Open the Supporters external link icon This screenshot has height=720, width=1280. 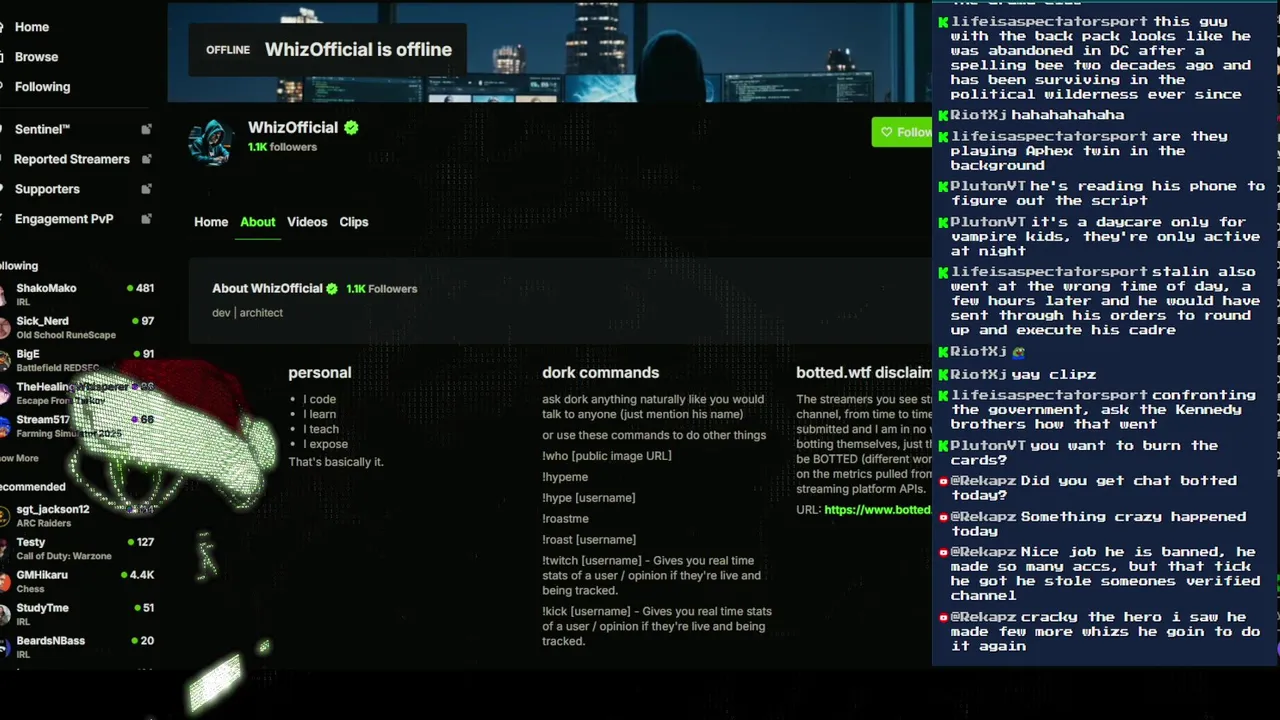pyautogui.click(x=146, y=189)
